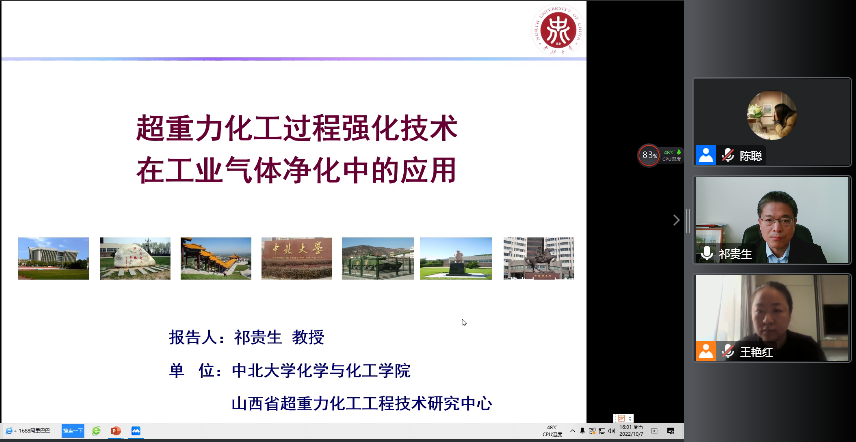Viewport: 856px width, 442px height.
Task: Click 陈聪's muted microphone icon
Action: (729, 156)
